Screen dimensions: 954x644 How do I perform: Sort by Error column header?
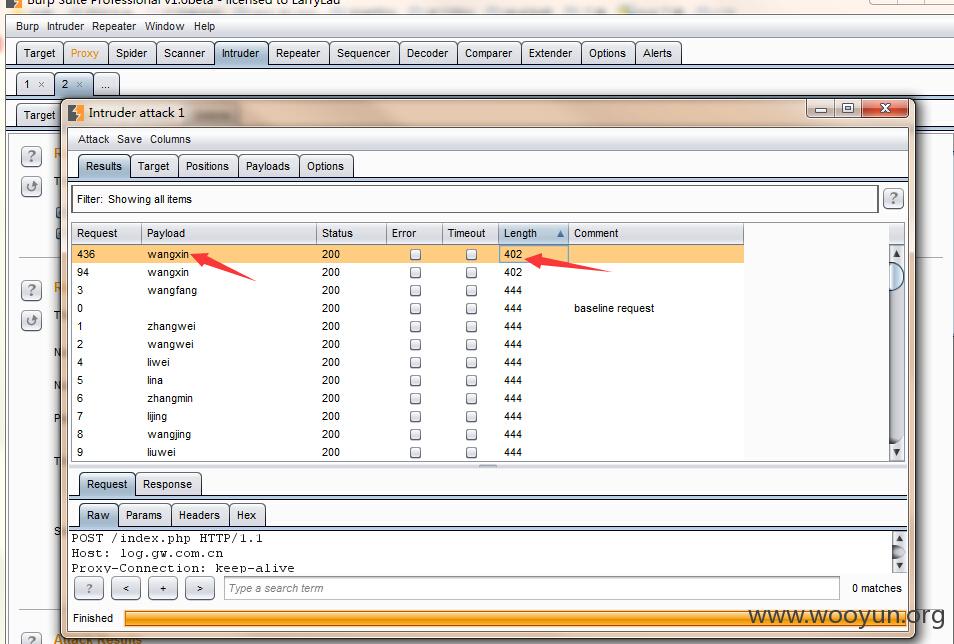click(x=414, y=233)
